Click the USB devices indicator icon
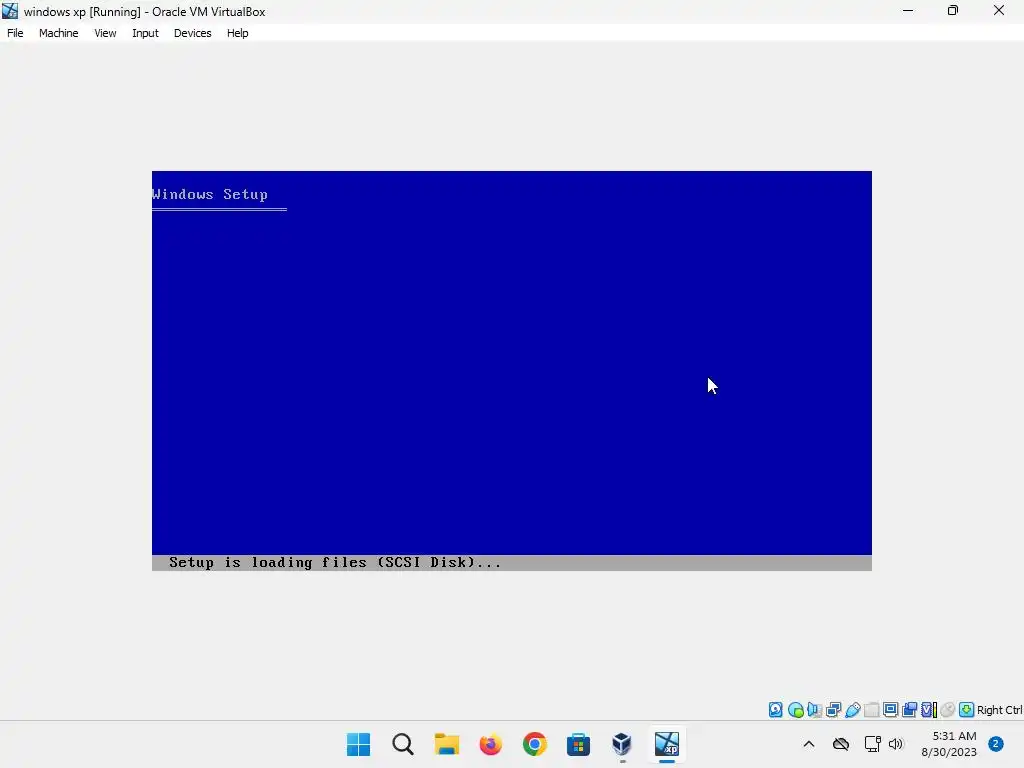 tap(852, 710)
